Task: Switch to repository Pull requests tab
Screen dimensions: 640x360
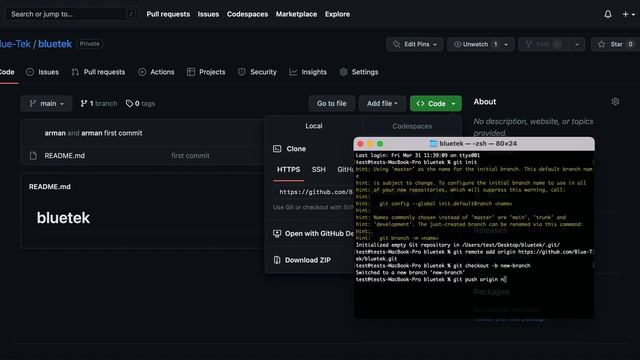Action: (x=98, y=72)
